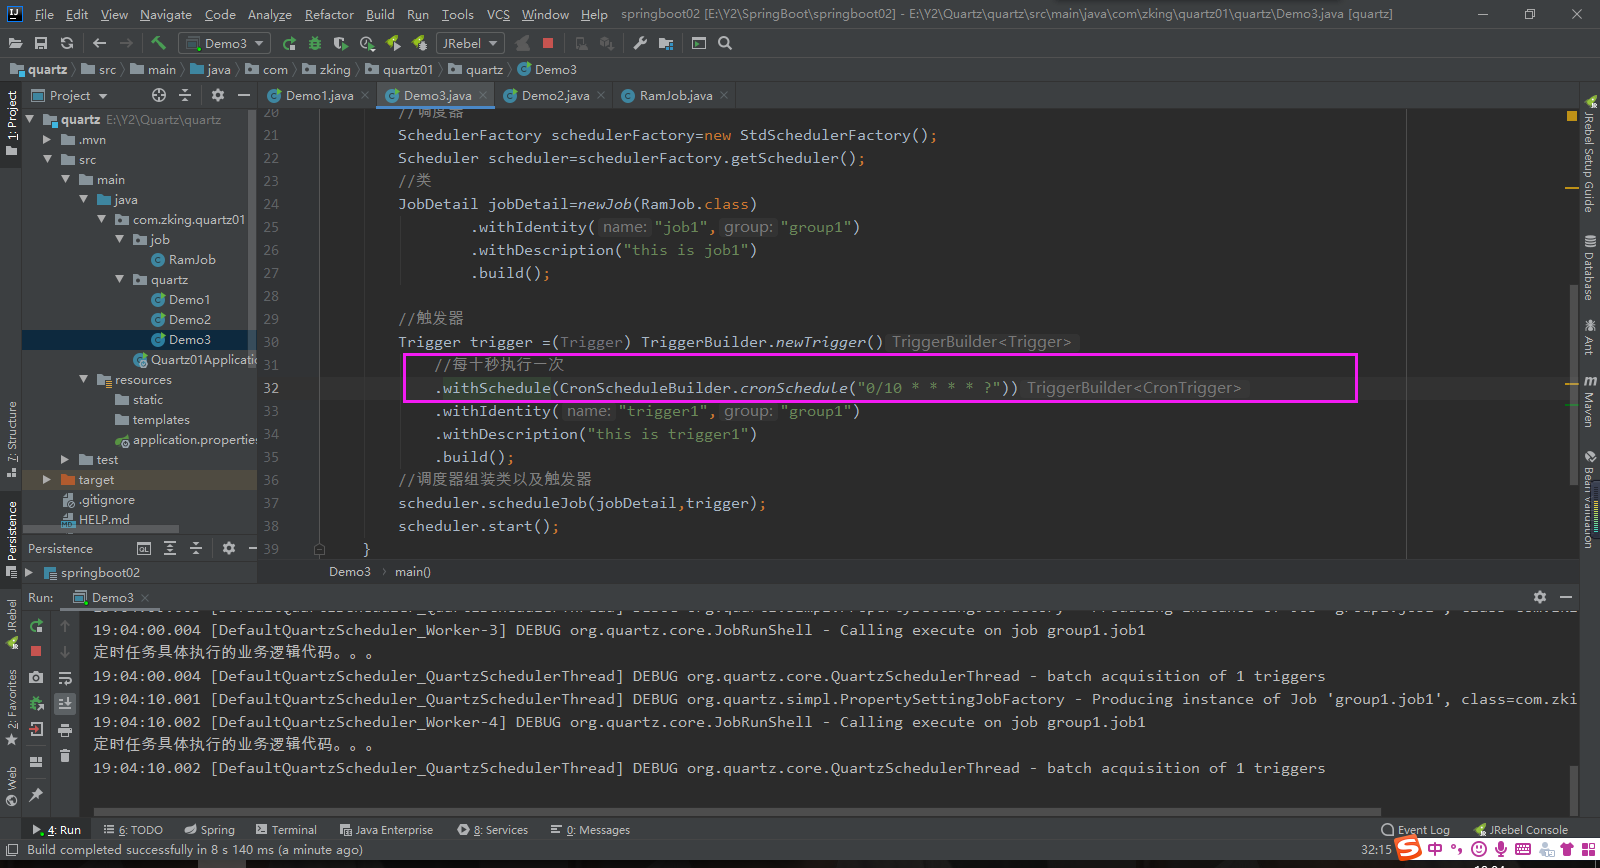The width and height of the screenshot is (1600, 868).
Task: Start debugging with the green bug icon
Action: click(315, 43)
